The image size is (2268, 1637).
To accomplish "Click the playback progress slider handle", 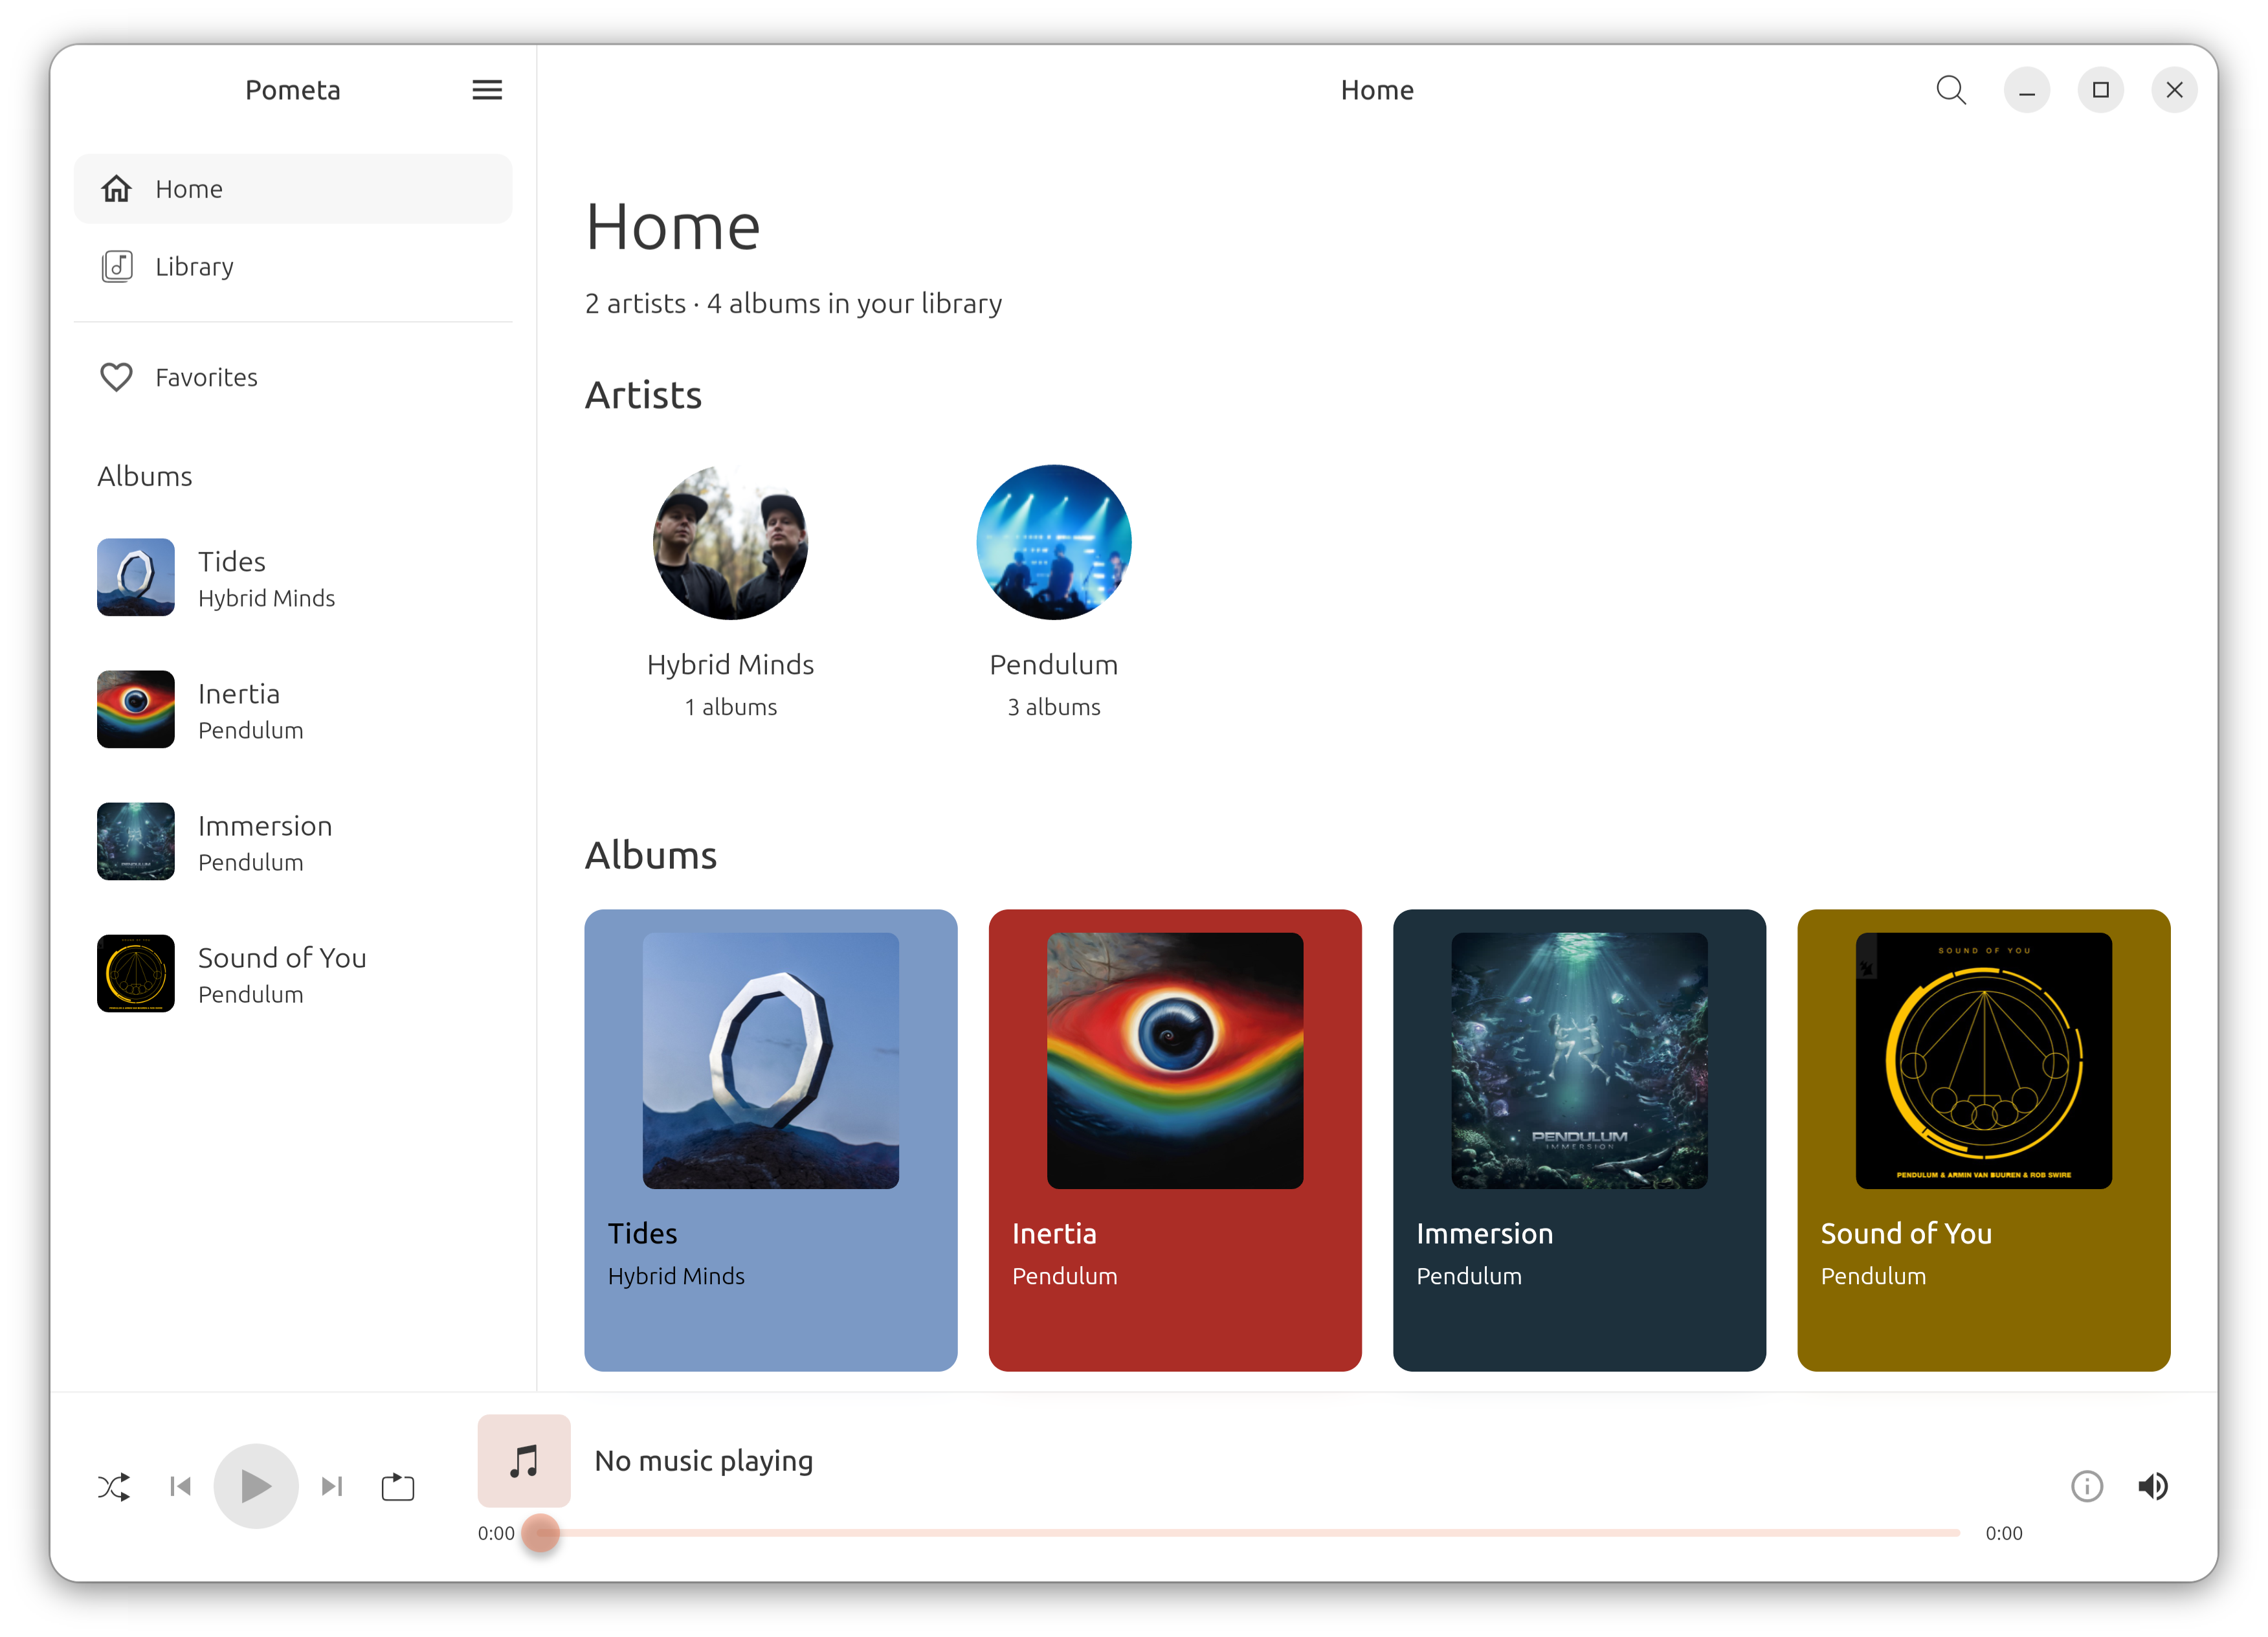I will tap(541, 1533).
